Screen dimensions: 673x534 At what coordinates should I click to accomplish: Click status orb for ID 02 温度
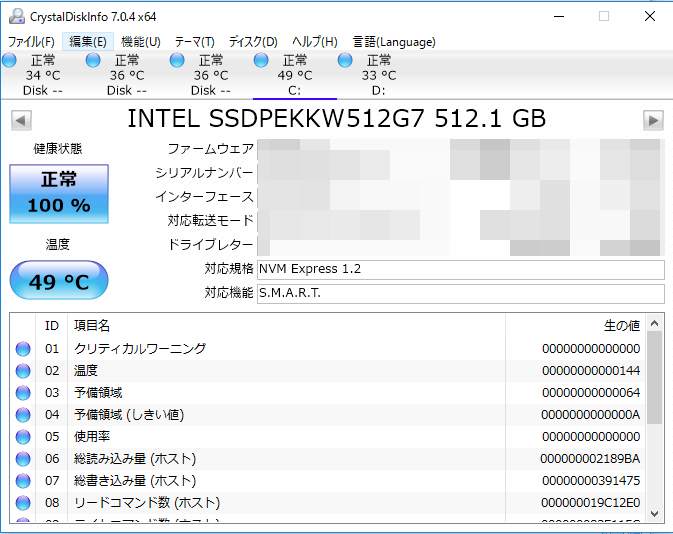[x=23, y=371]
